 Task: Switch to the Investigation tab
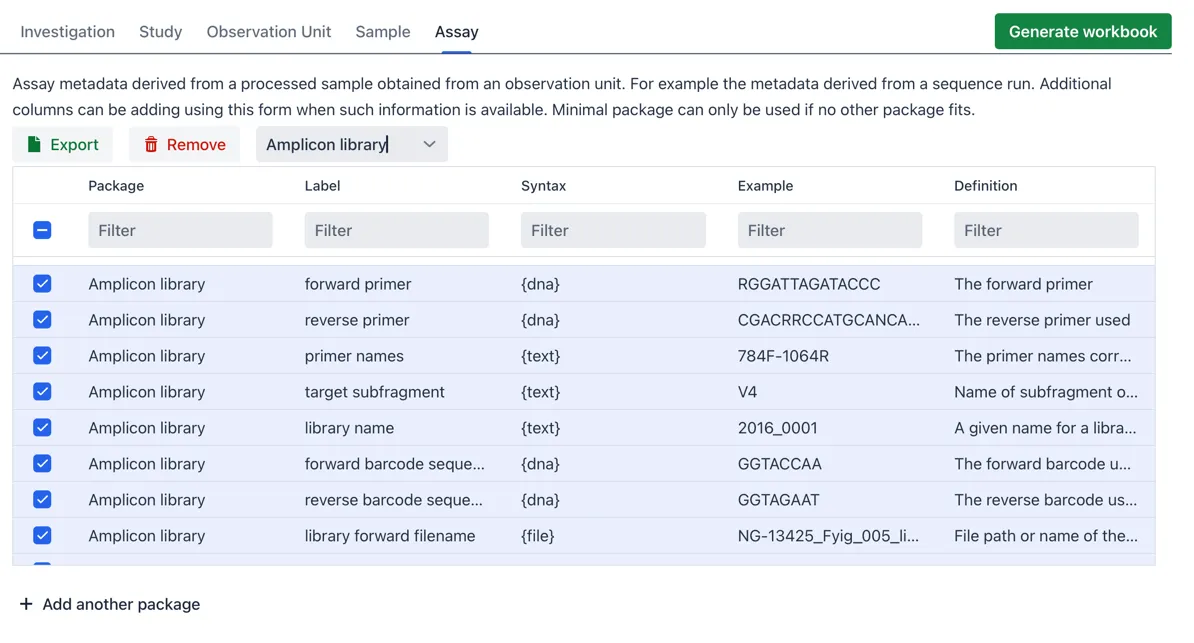click(x=67, y=32)
